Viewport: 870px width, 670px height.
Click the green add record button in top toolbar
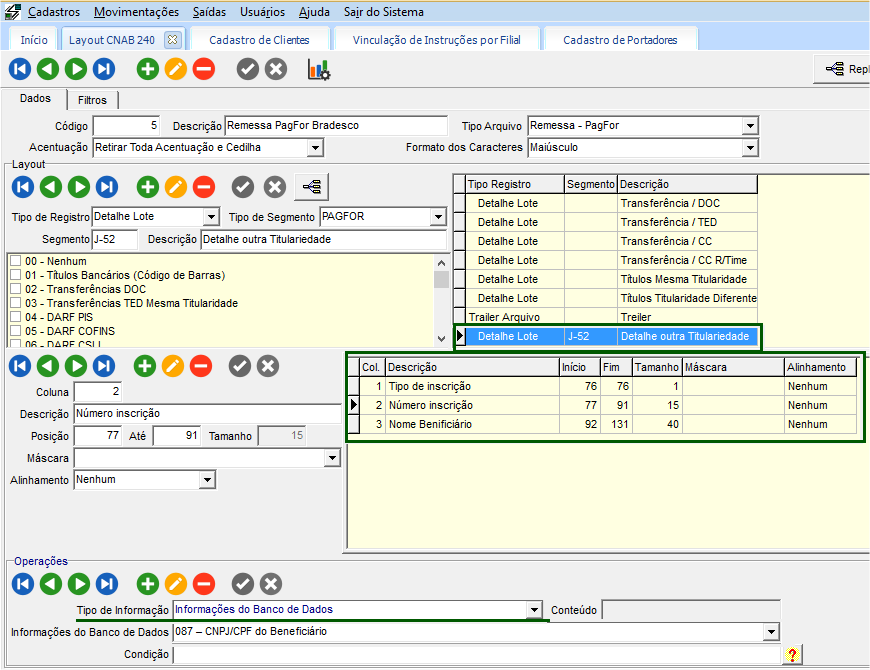(x=147, y=70)
